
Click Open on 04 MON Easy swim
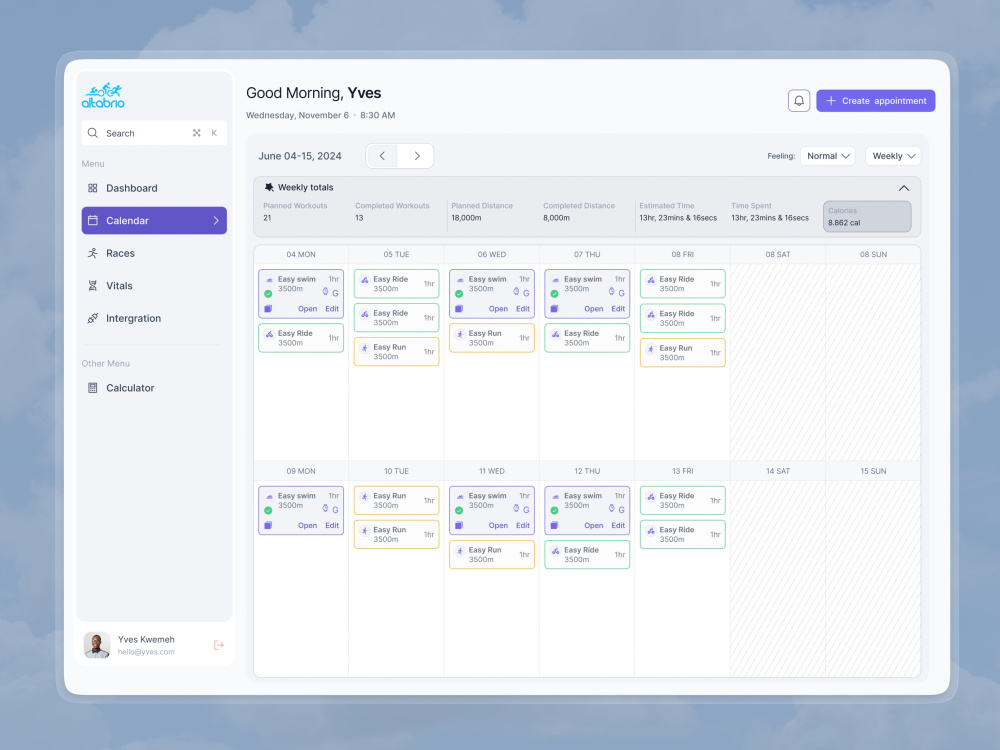coord(307,309)
